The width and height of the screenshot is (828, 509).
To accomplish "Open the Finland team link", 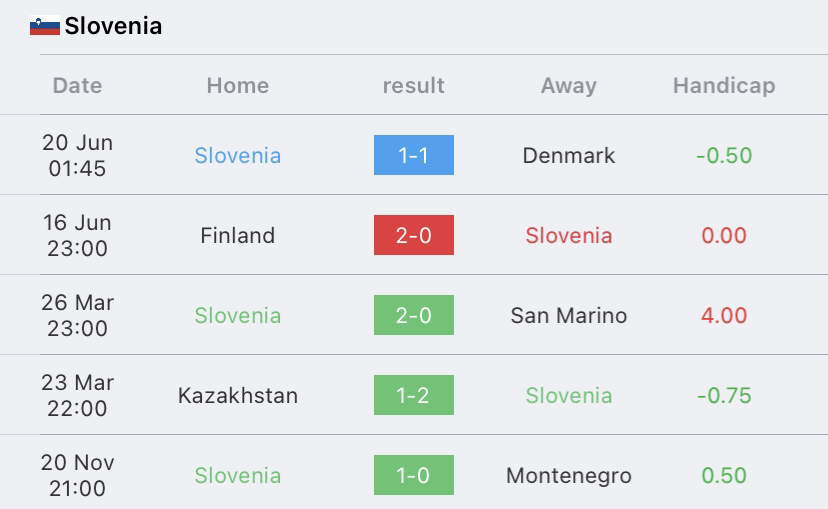I will click(x=238, y=235).
